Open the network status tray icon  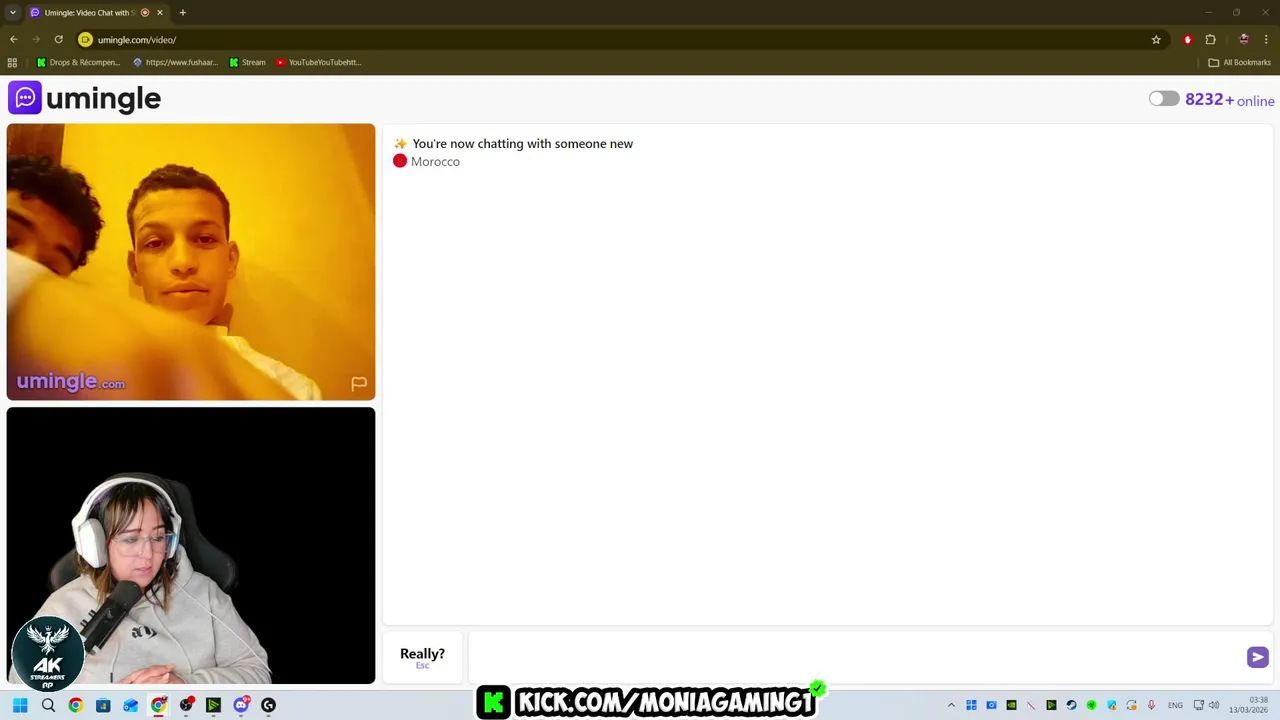1198,705
